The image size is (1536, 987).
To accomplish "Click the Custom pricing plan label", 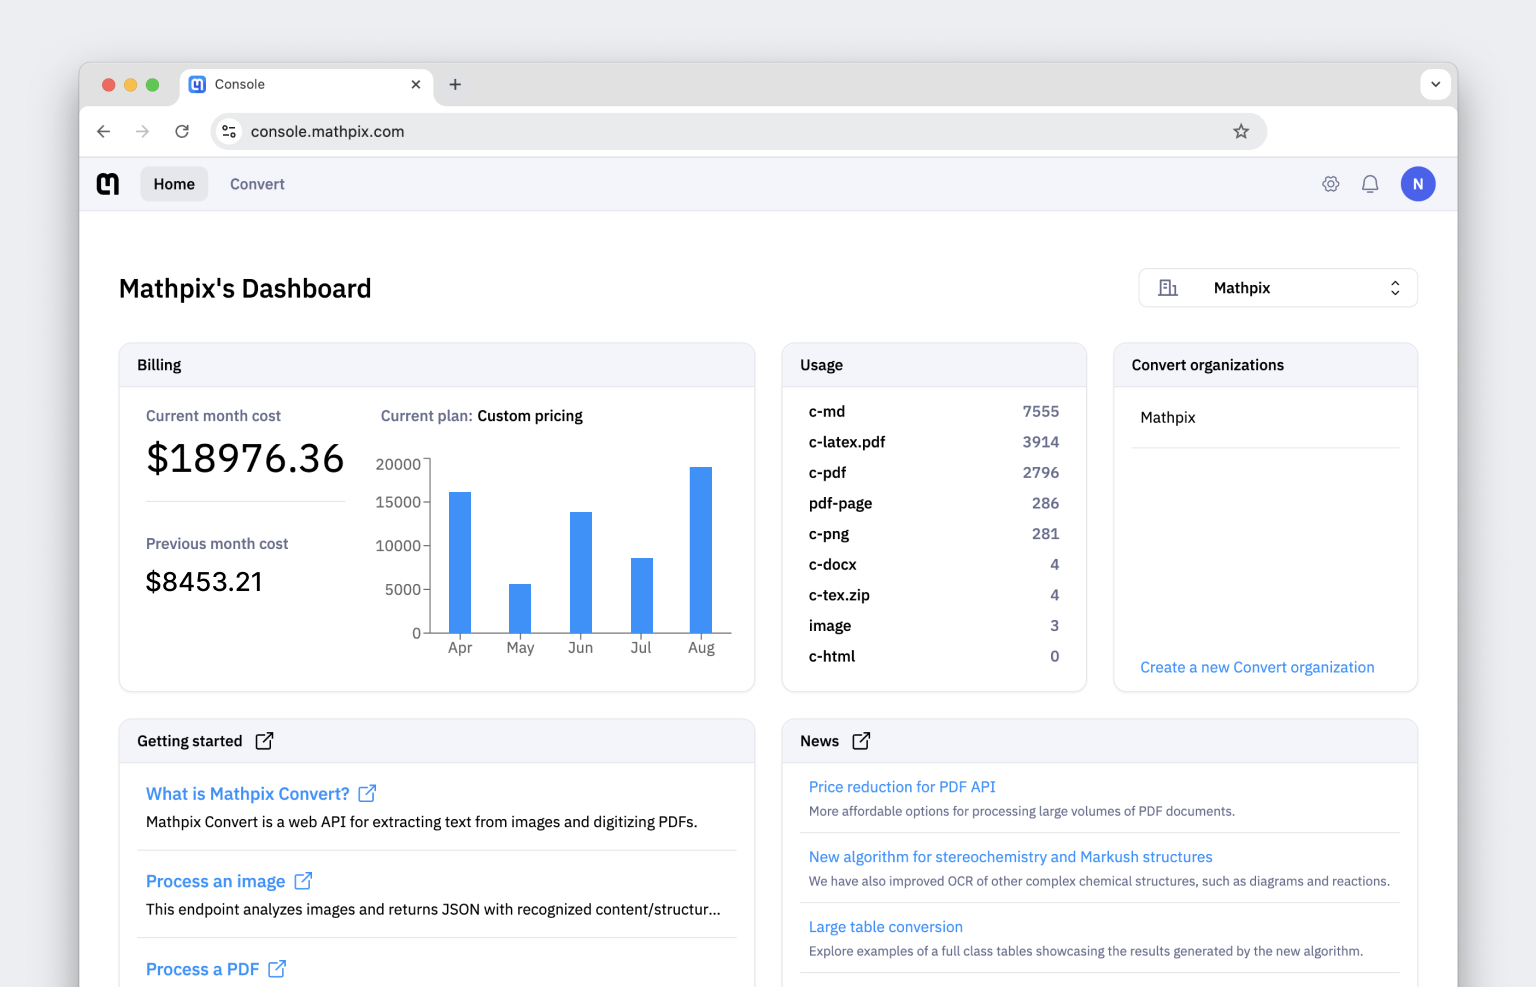I will tap(530, 416).
